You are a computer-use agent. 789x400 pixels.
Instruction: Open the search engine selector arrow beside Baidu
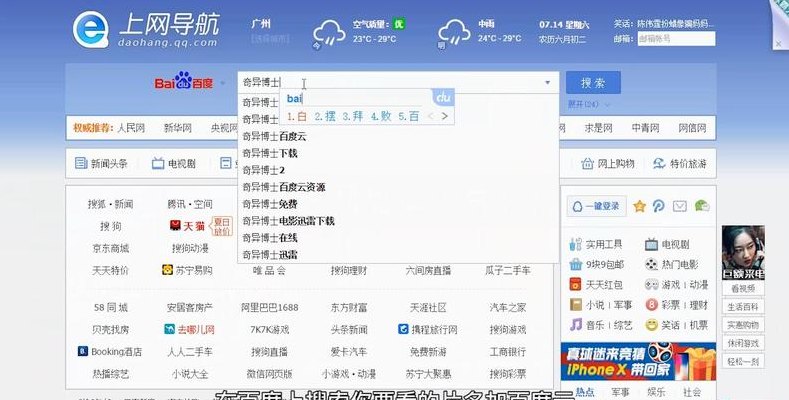tap(222, 83)
